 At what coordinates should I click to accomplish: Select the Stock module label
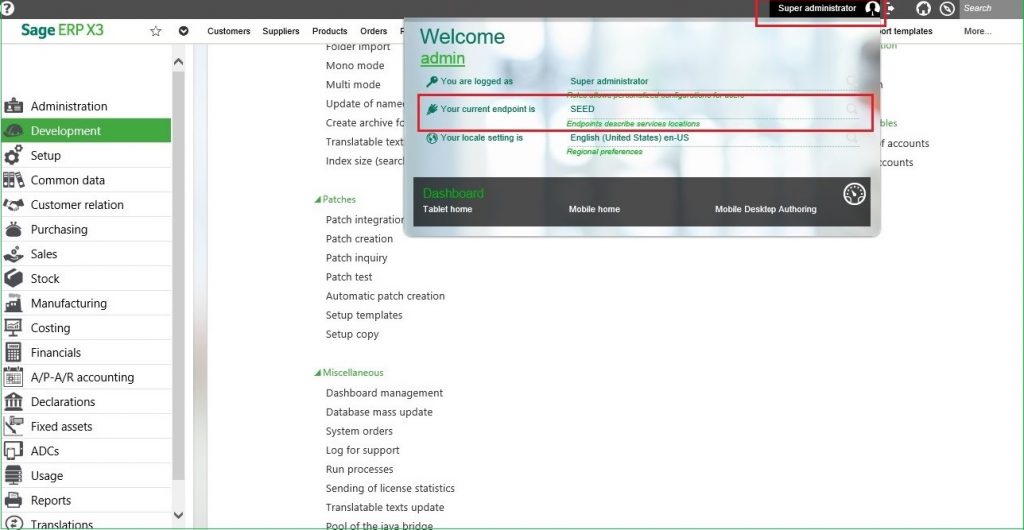(45, 279)
